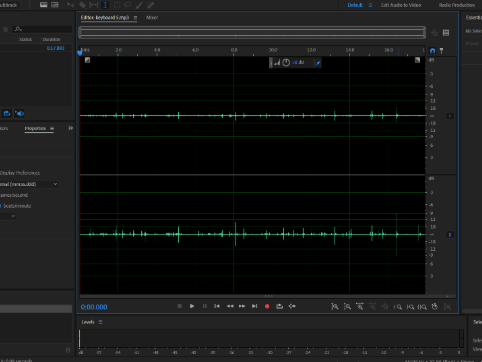The image size is (482, 362).
Task: Zoom in amplitude
Action: coord(335,306)
